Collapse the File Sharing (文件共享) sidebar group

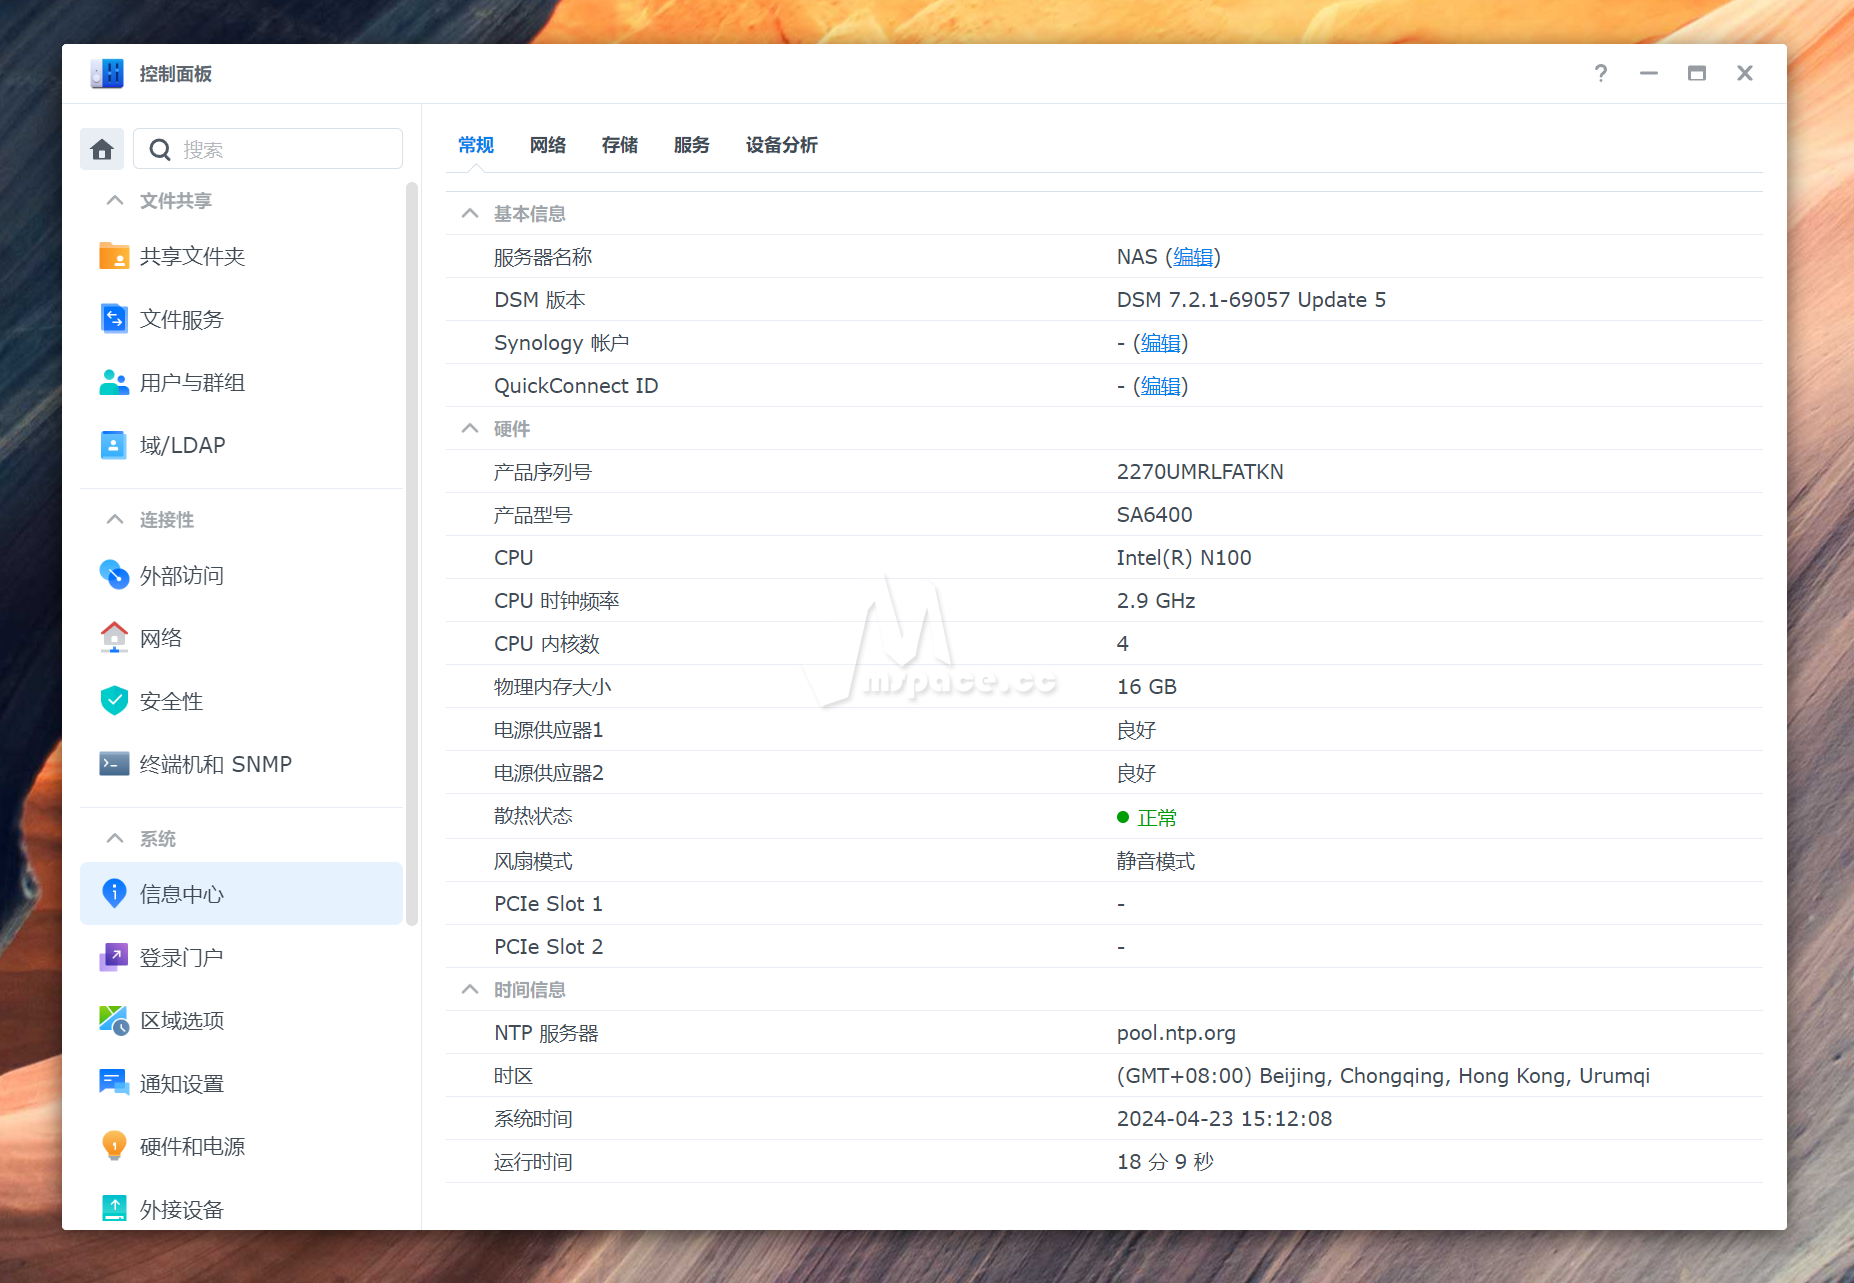(115, 201)
